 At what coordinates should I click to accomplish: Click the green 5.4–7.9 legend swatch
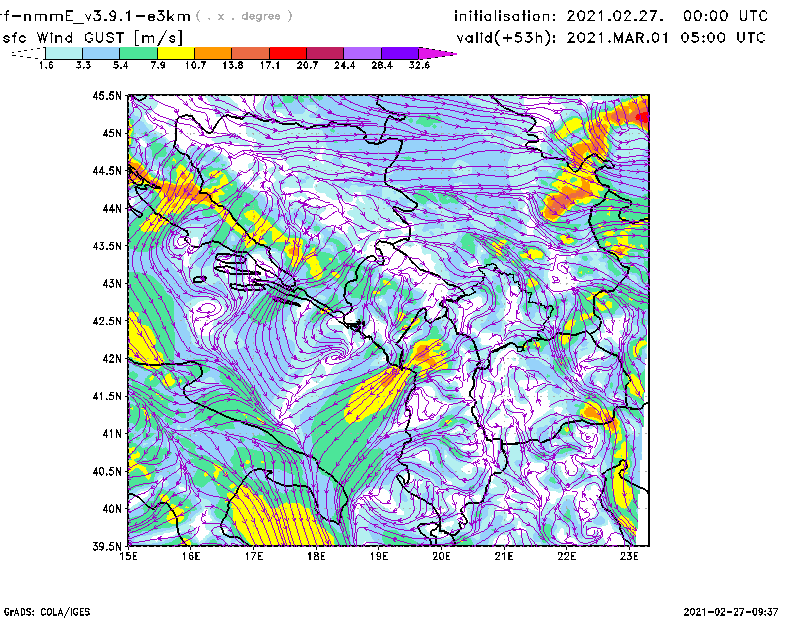pyautogui.click(x=138, y=53)
